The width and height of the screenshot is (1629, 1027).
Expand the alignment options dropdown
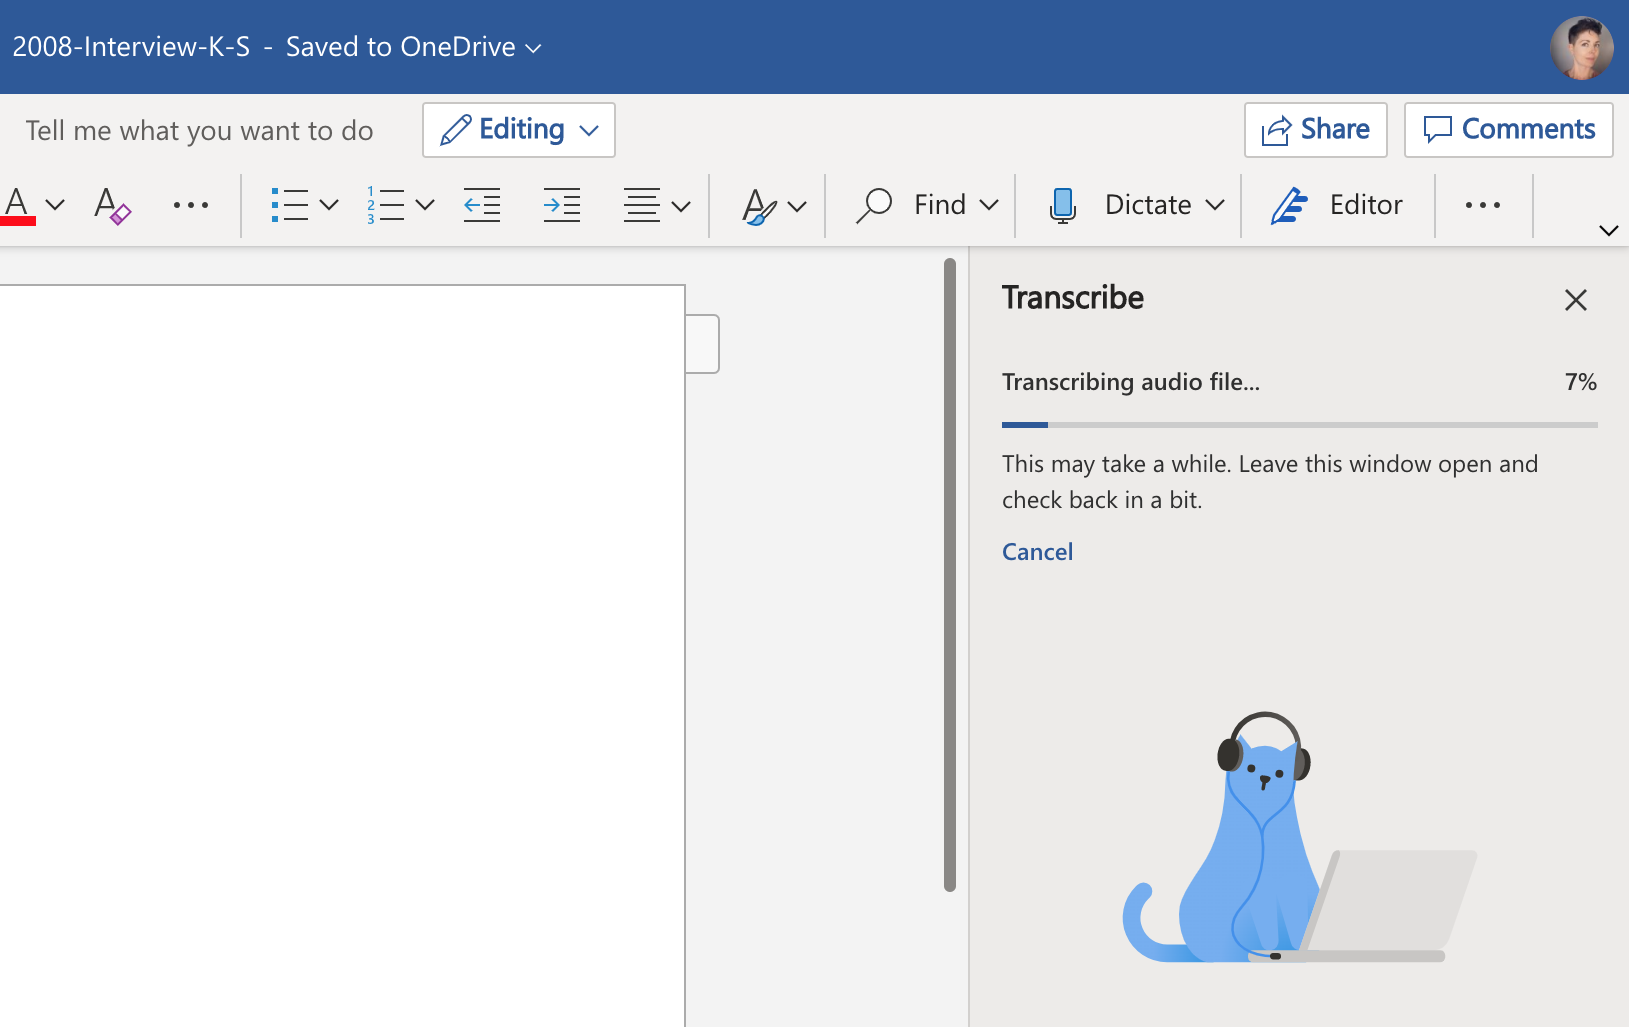[682, 205]
